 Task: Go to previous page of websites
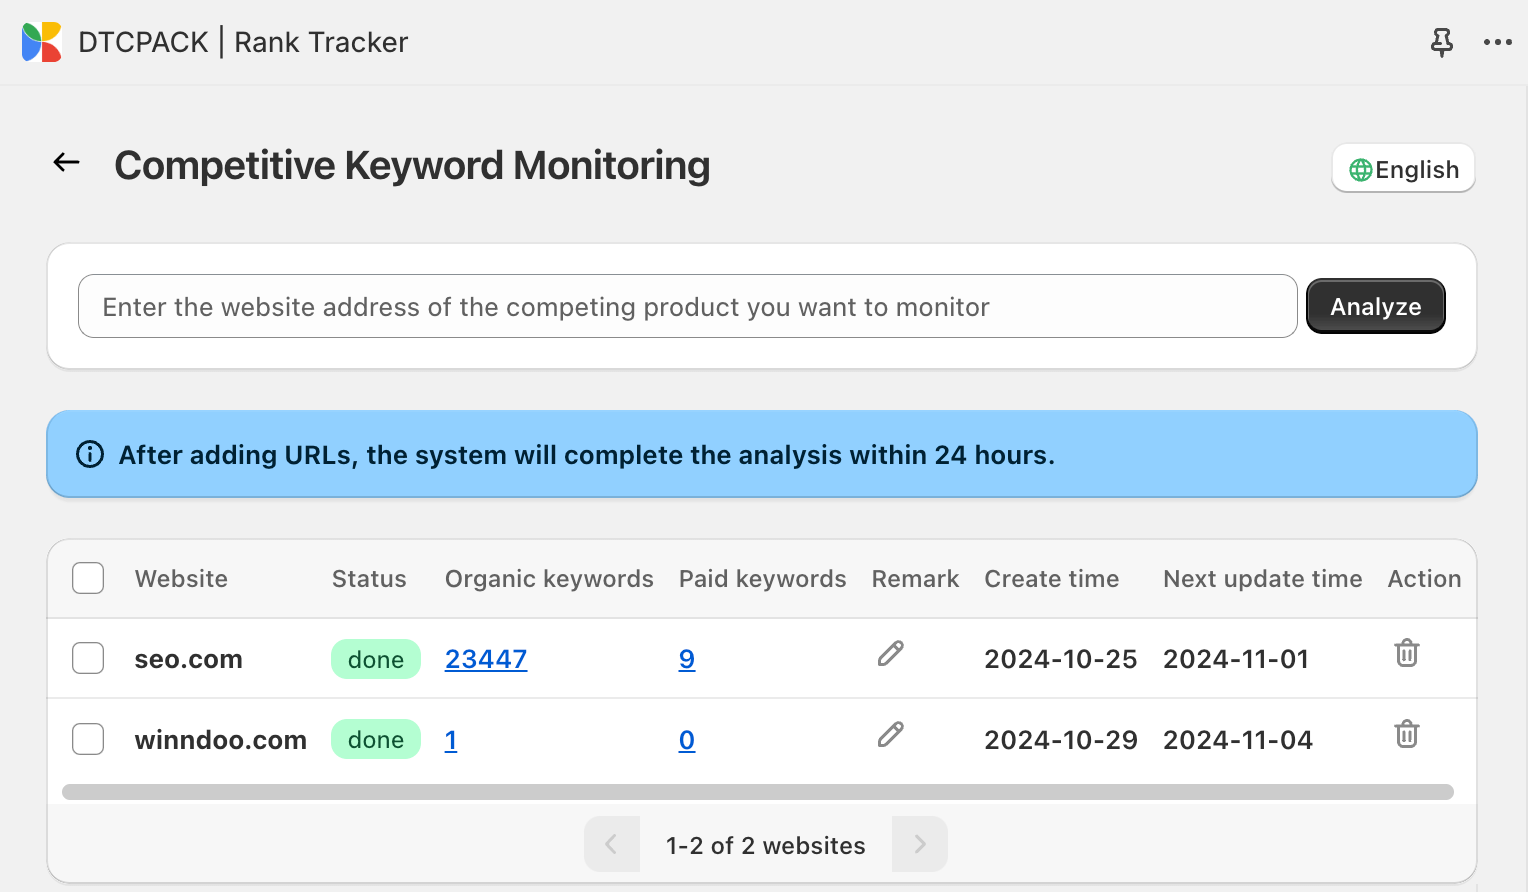tap(611, 845)
